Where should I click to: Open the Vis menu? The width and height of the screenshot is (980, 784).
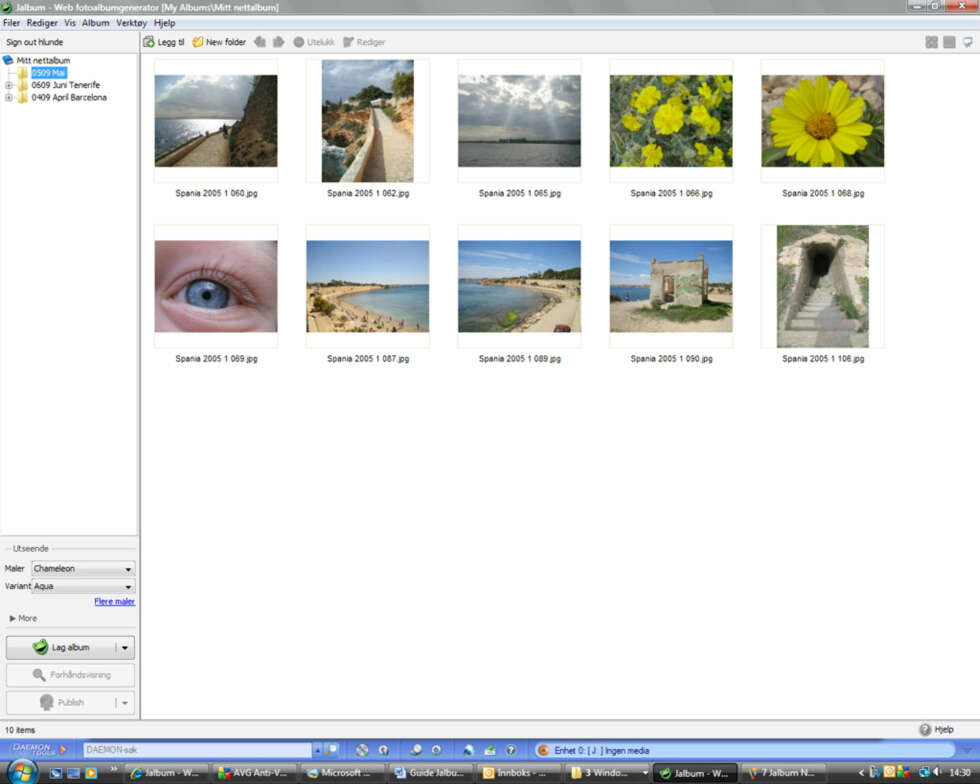click(x=70, y=23)
